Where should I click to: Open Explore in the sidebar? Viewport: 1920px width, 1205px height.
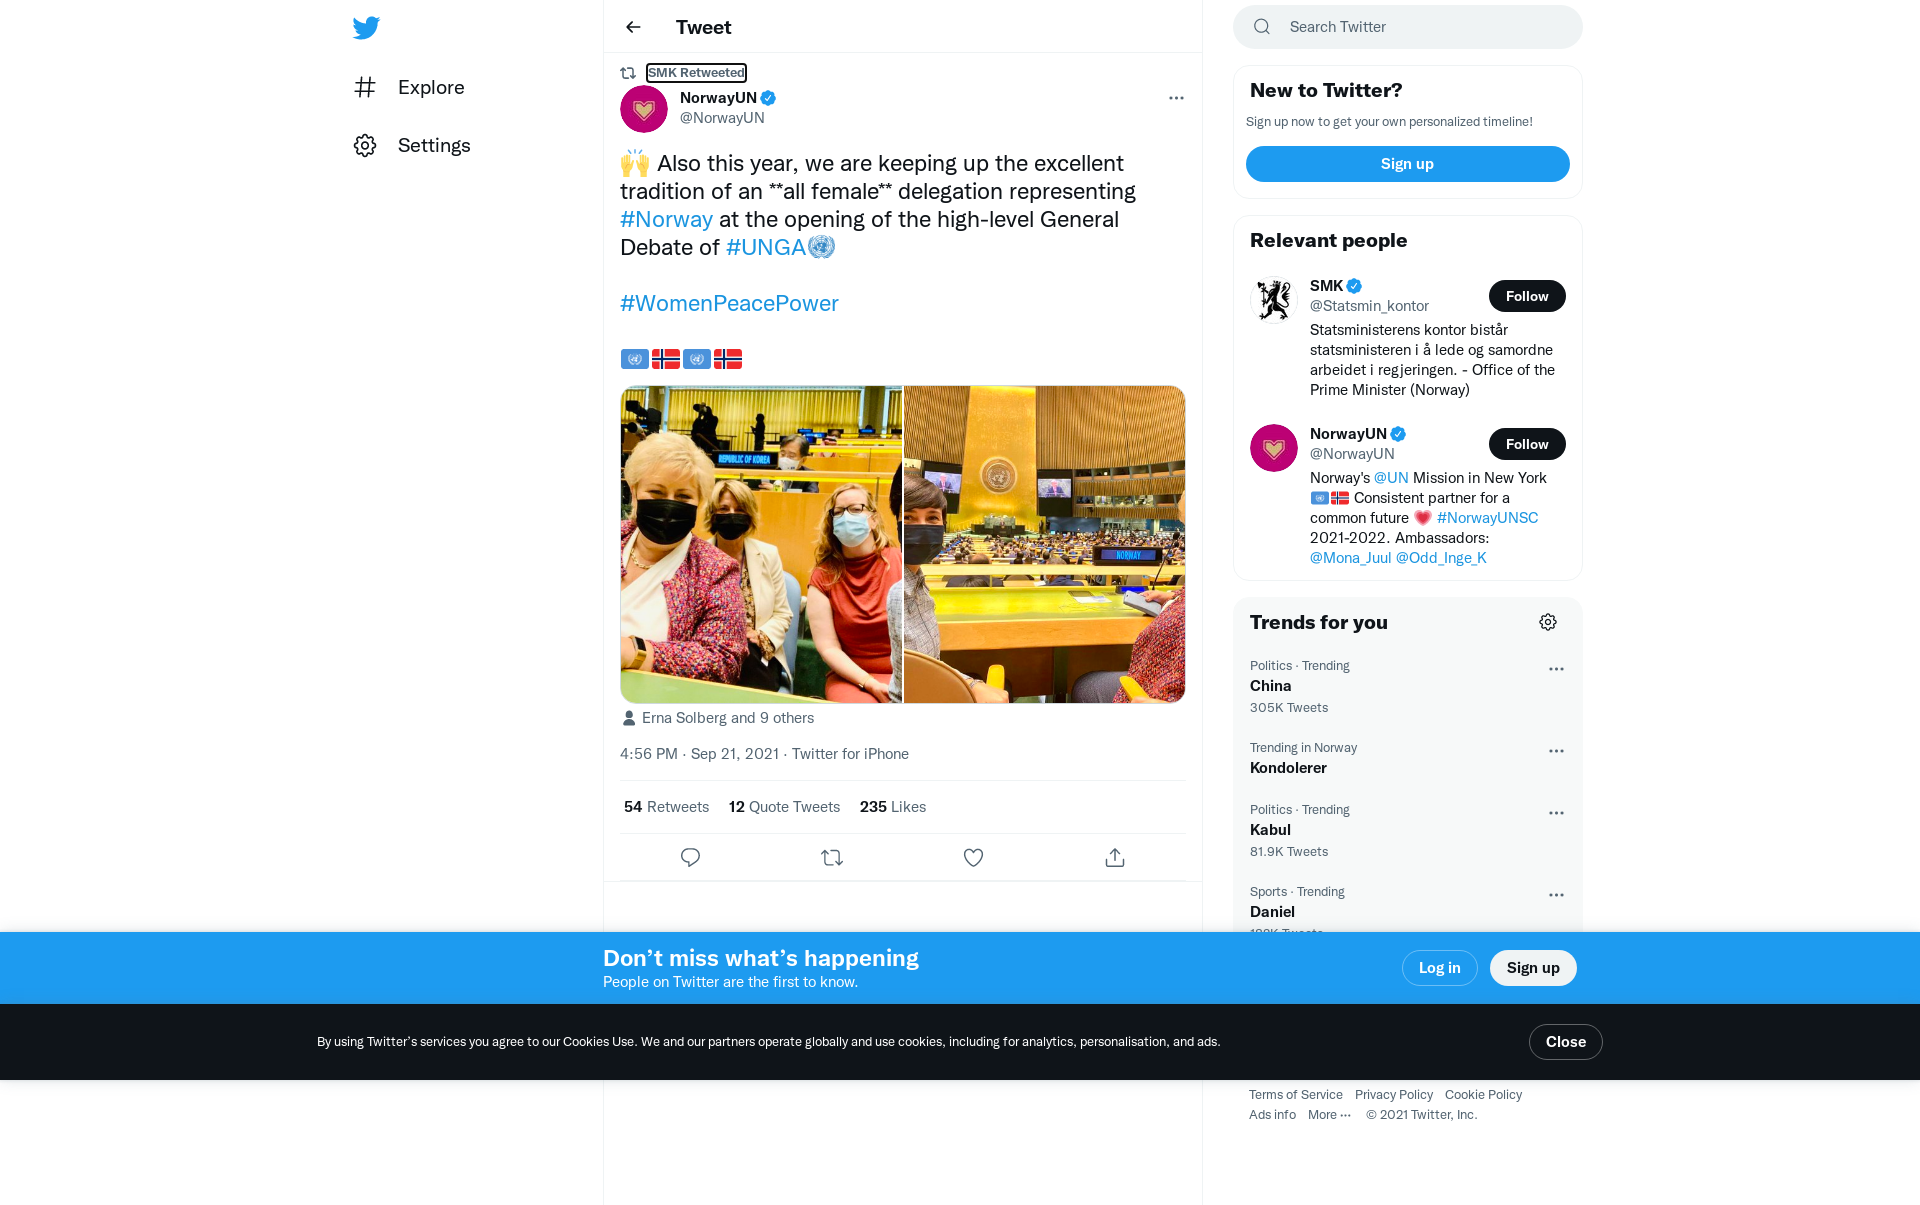click(x=409, y=88)
